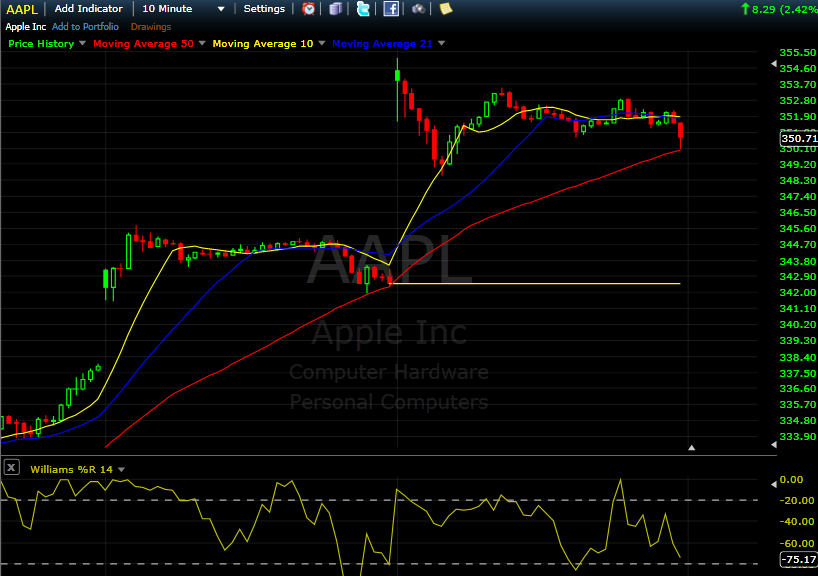Click the Moving Average 10 label
This screenshot has width=818, height=576.
click(263, 44)
